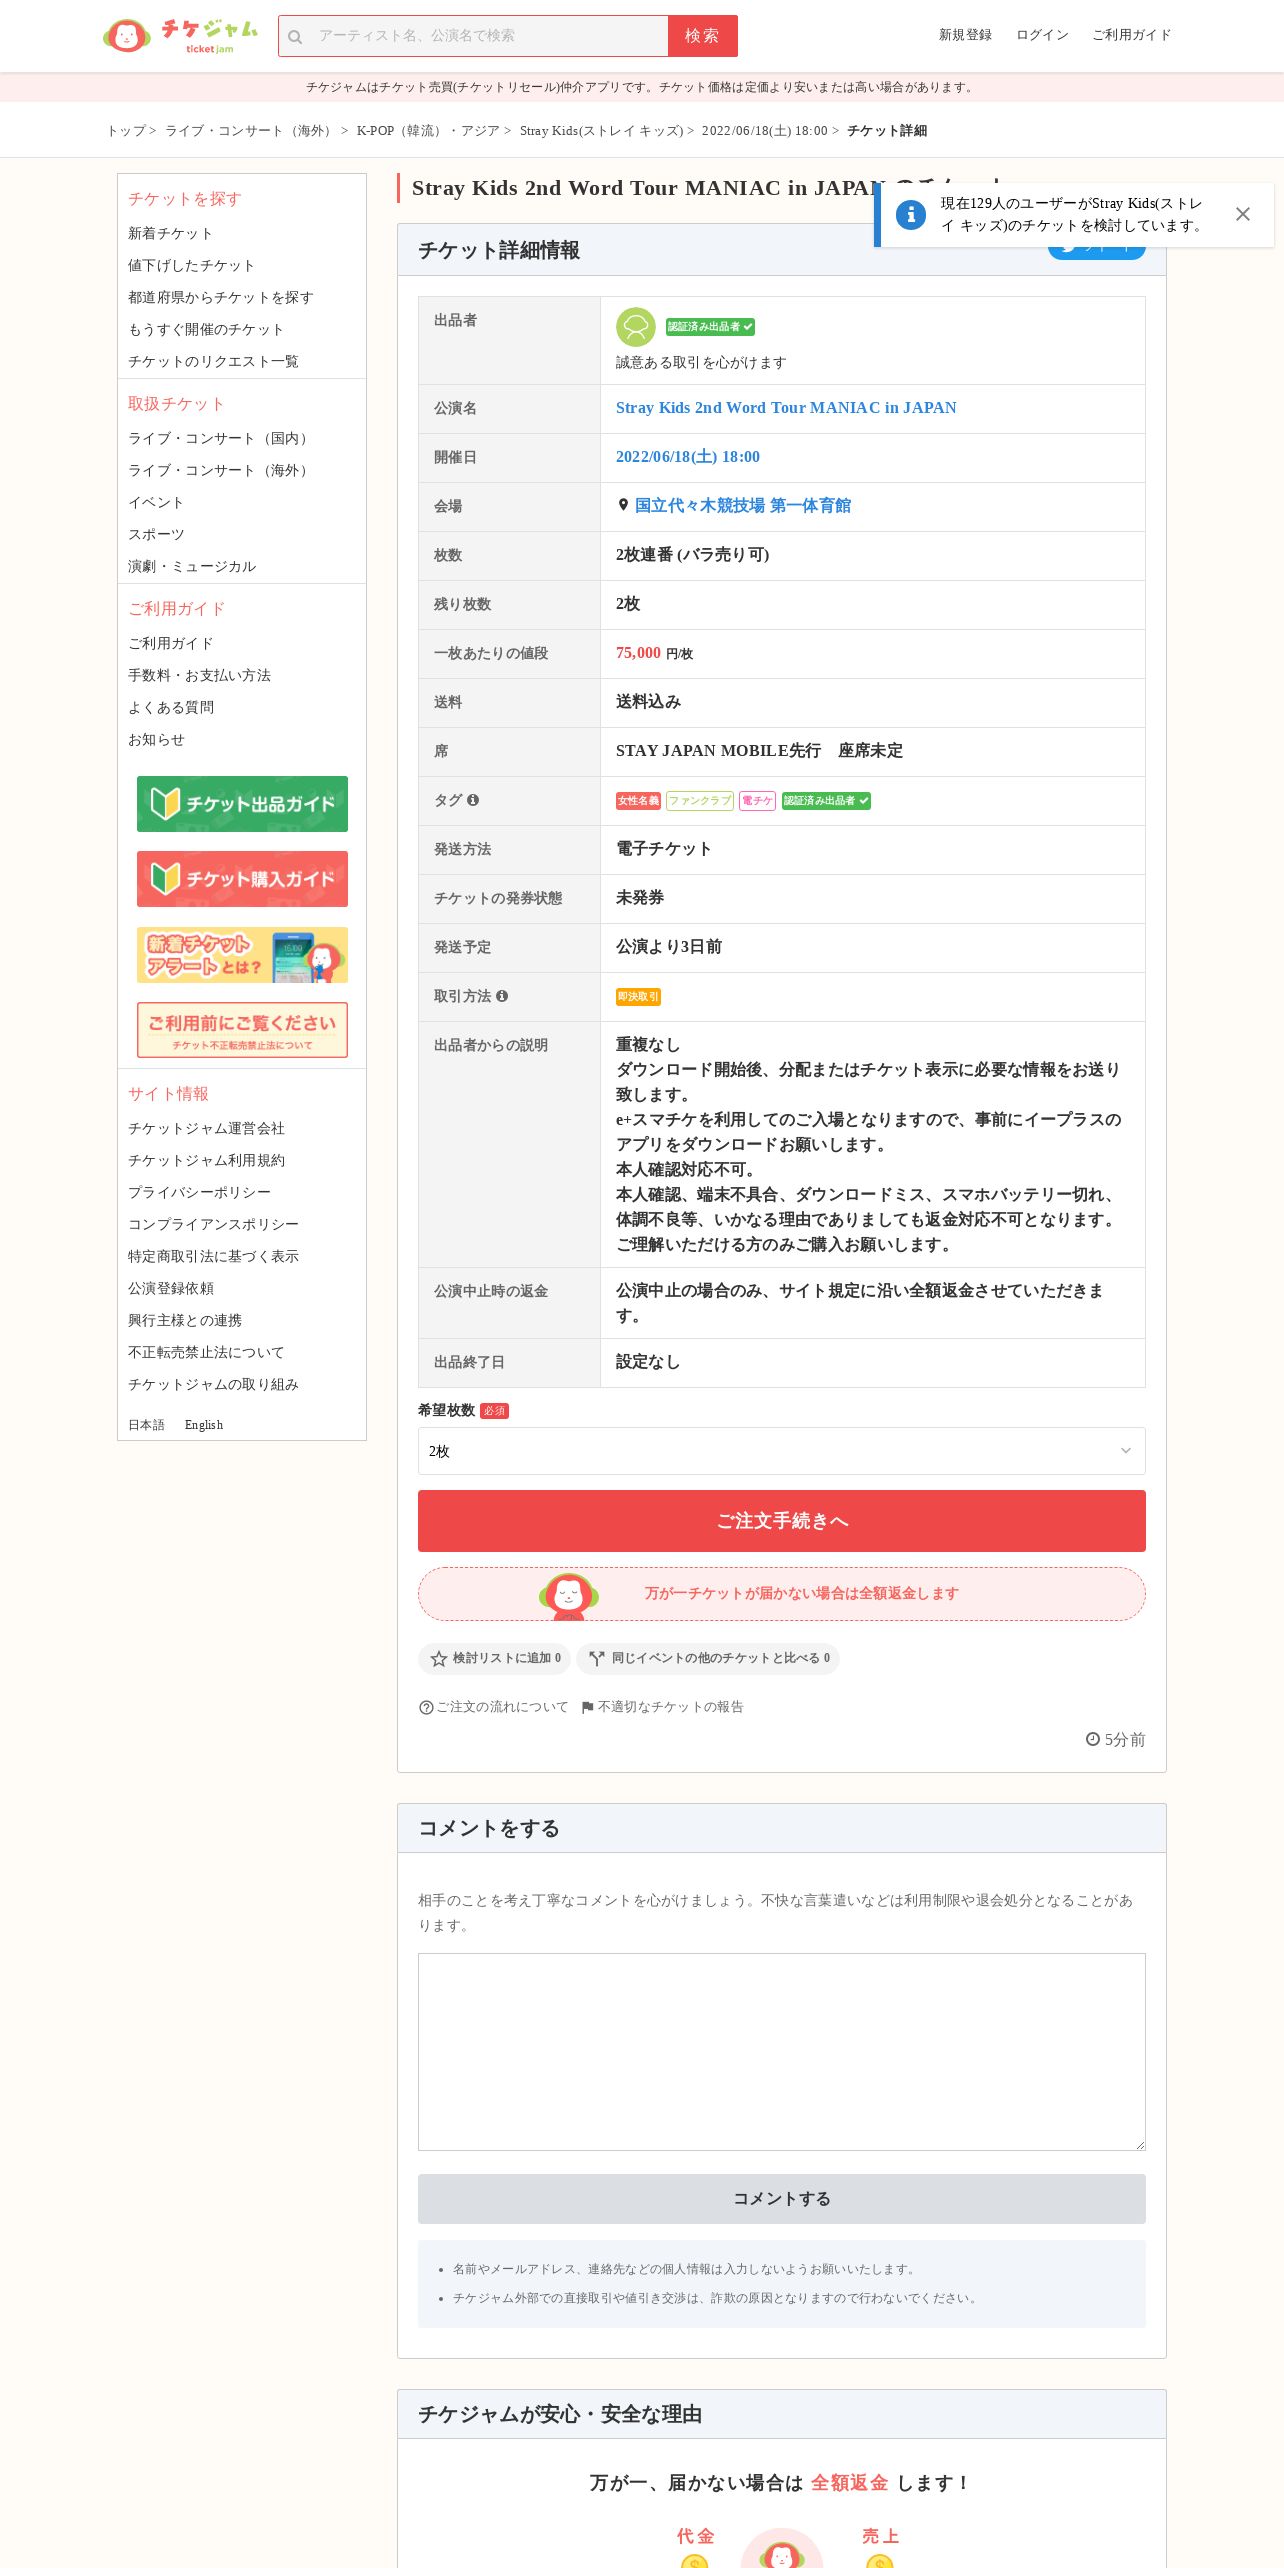Click the 女性名義 tag badge
Image resolution: width=1284 pixels, height=2568 pixels.
click(638, 801)
